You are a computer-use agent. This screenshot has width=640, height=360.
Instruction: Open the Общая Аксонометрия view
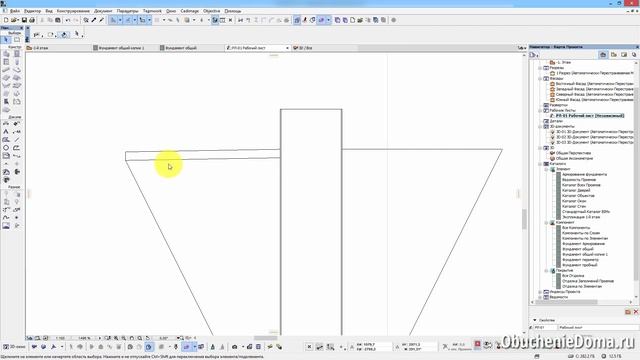[x=574, y=158]
